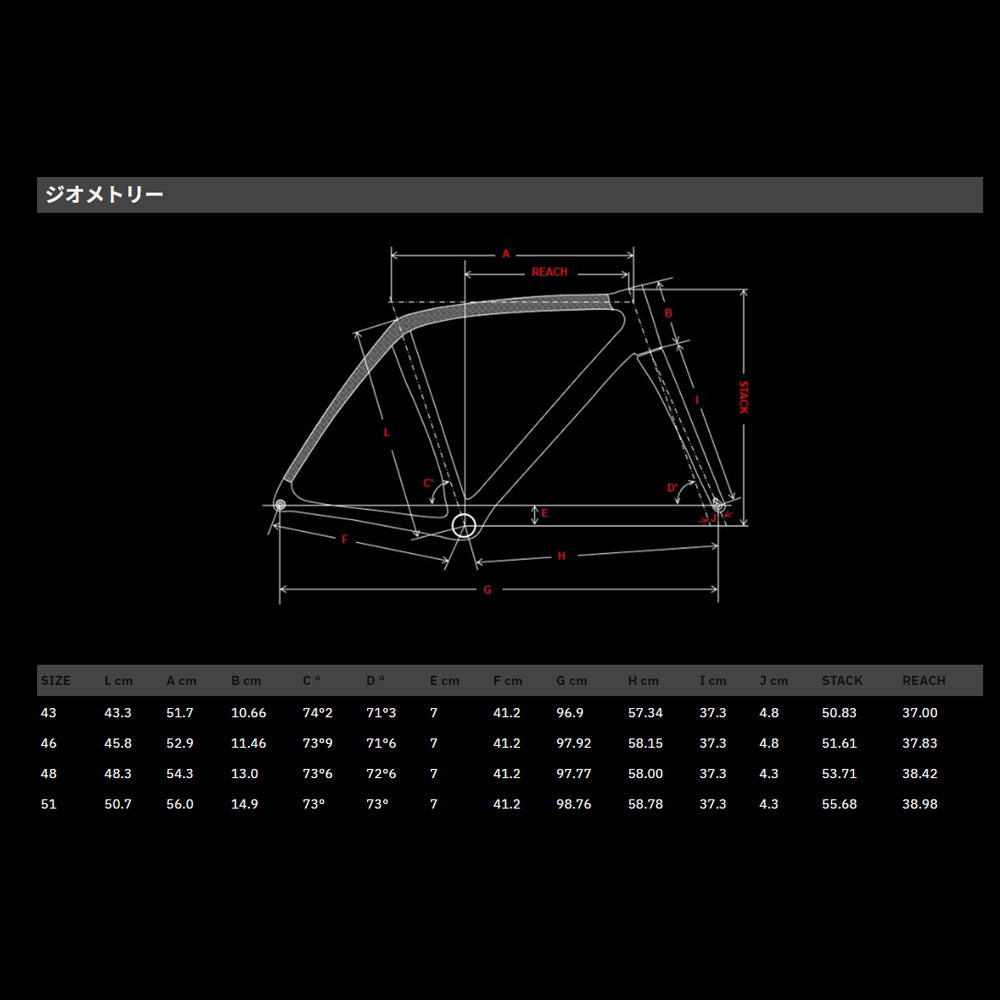Click the G cm column header
This screenshot has height=1000, width=1000.
(572, 681)
